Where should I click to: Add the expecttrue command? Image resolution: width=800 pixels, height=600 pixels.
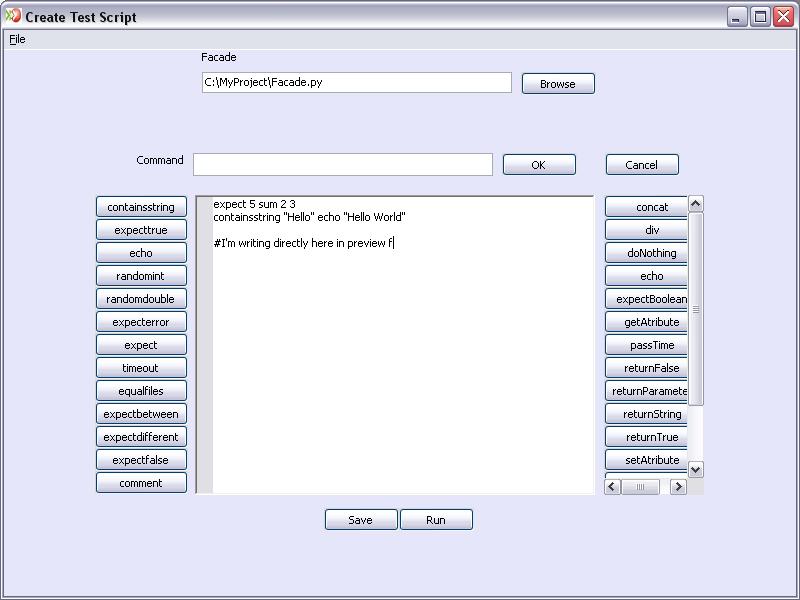tap(141, 230)
